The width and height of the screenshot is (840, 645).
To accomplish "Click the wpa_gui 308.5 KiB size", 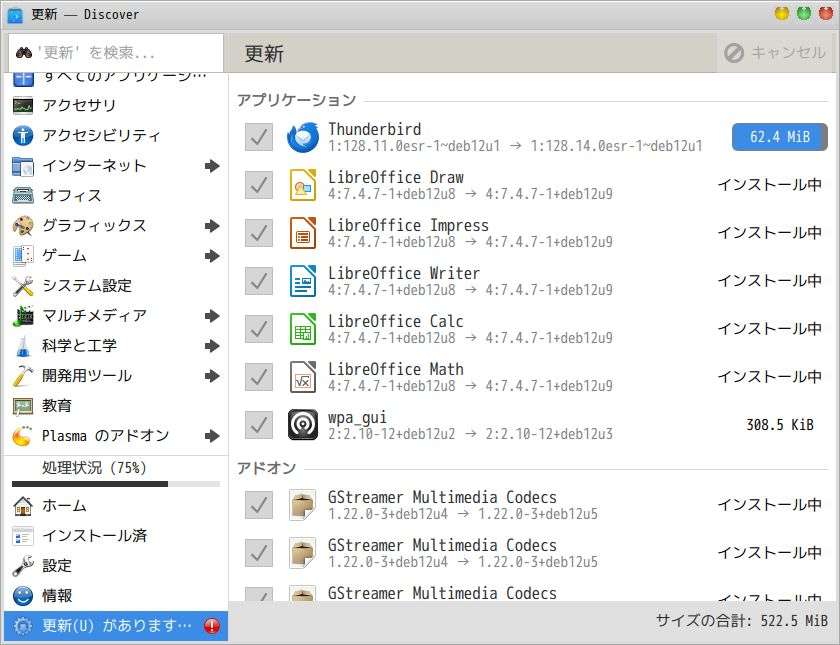I will pos(779,425).
